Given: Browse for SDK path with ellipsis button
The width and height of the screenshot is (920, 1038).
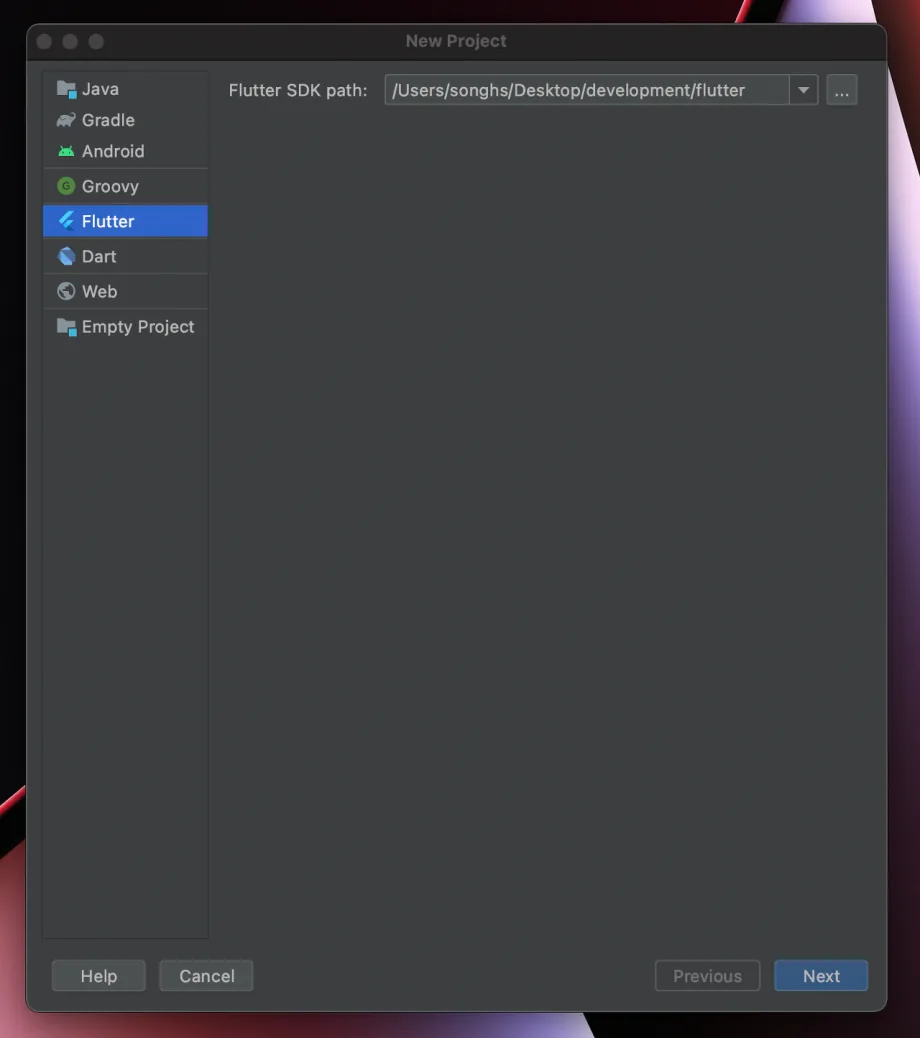Looking at the screenshot, I should 842,90.
